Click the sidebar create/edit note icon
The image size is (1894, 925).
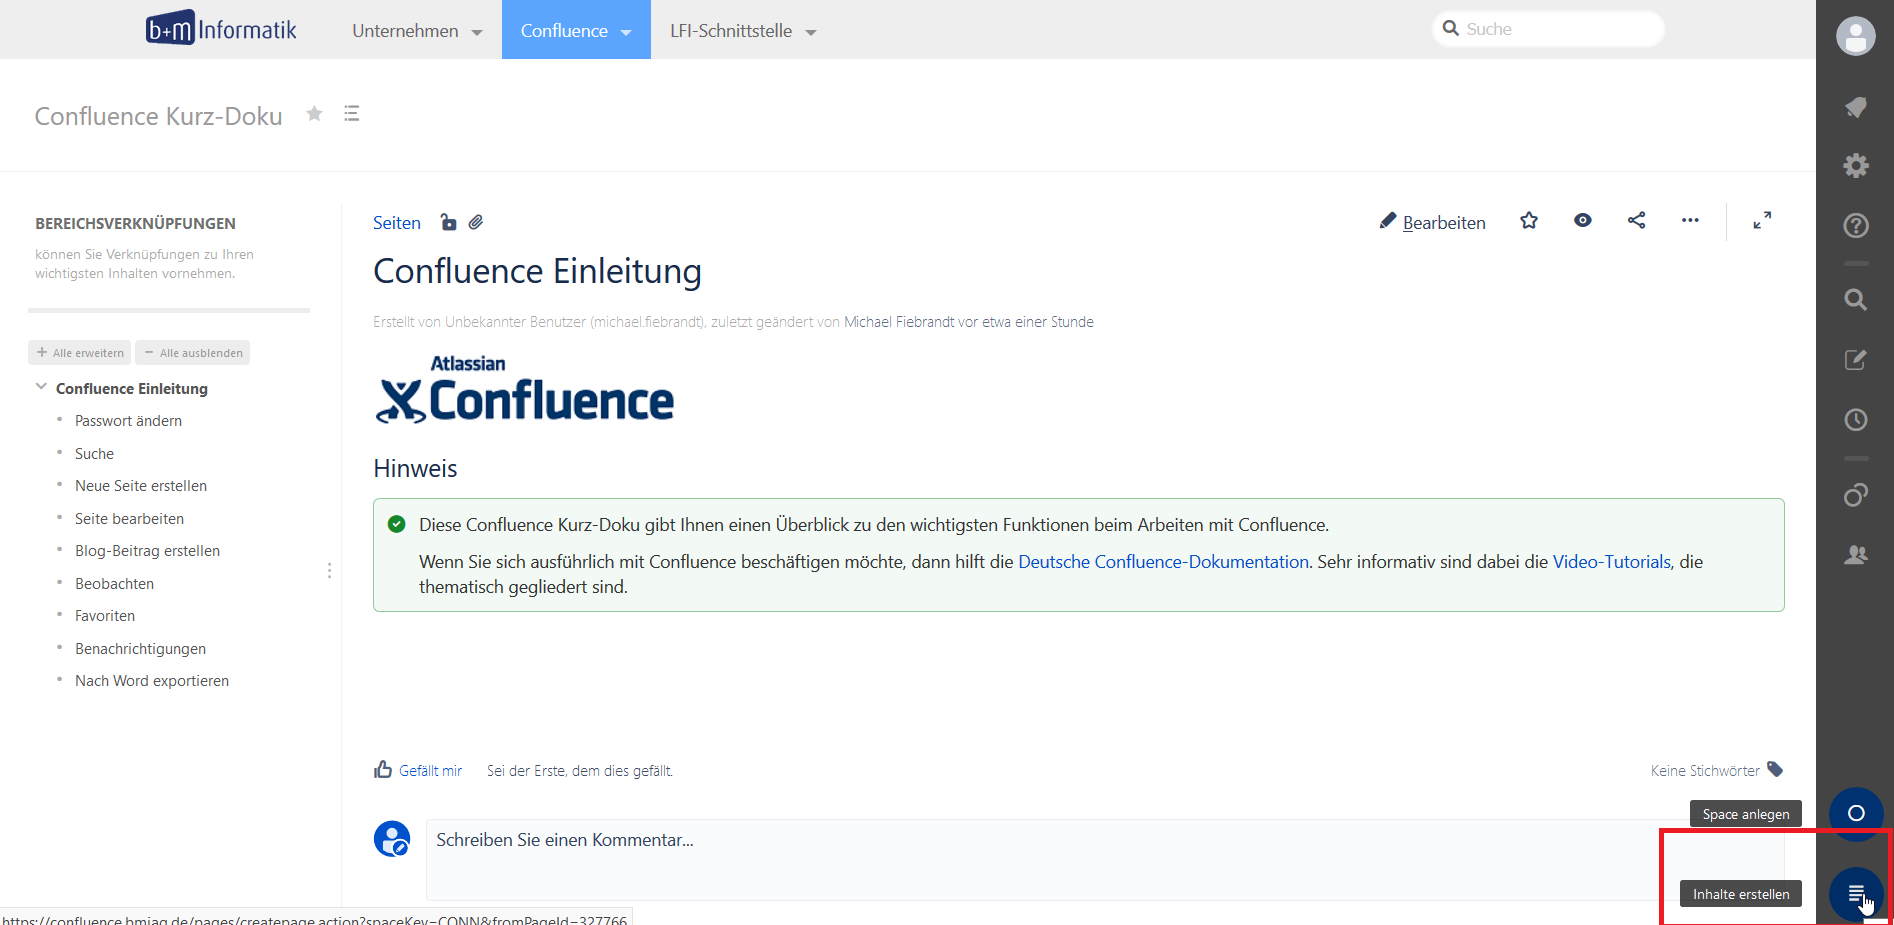(1856, 360)
